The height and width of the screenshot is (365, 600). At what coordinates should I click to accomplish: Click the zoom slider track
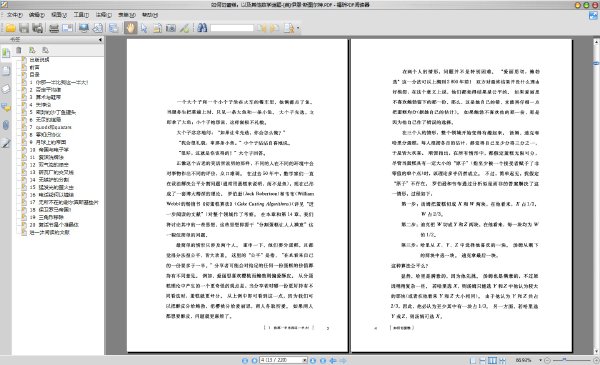point(572,360)
